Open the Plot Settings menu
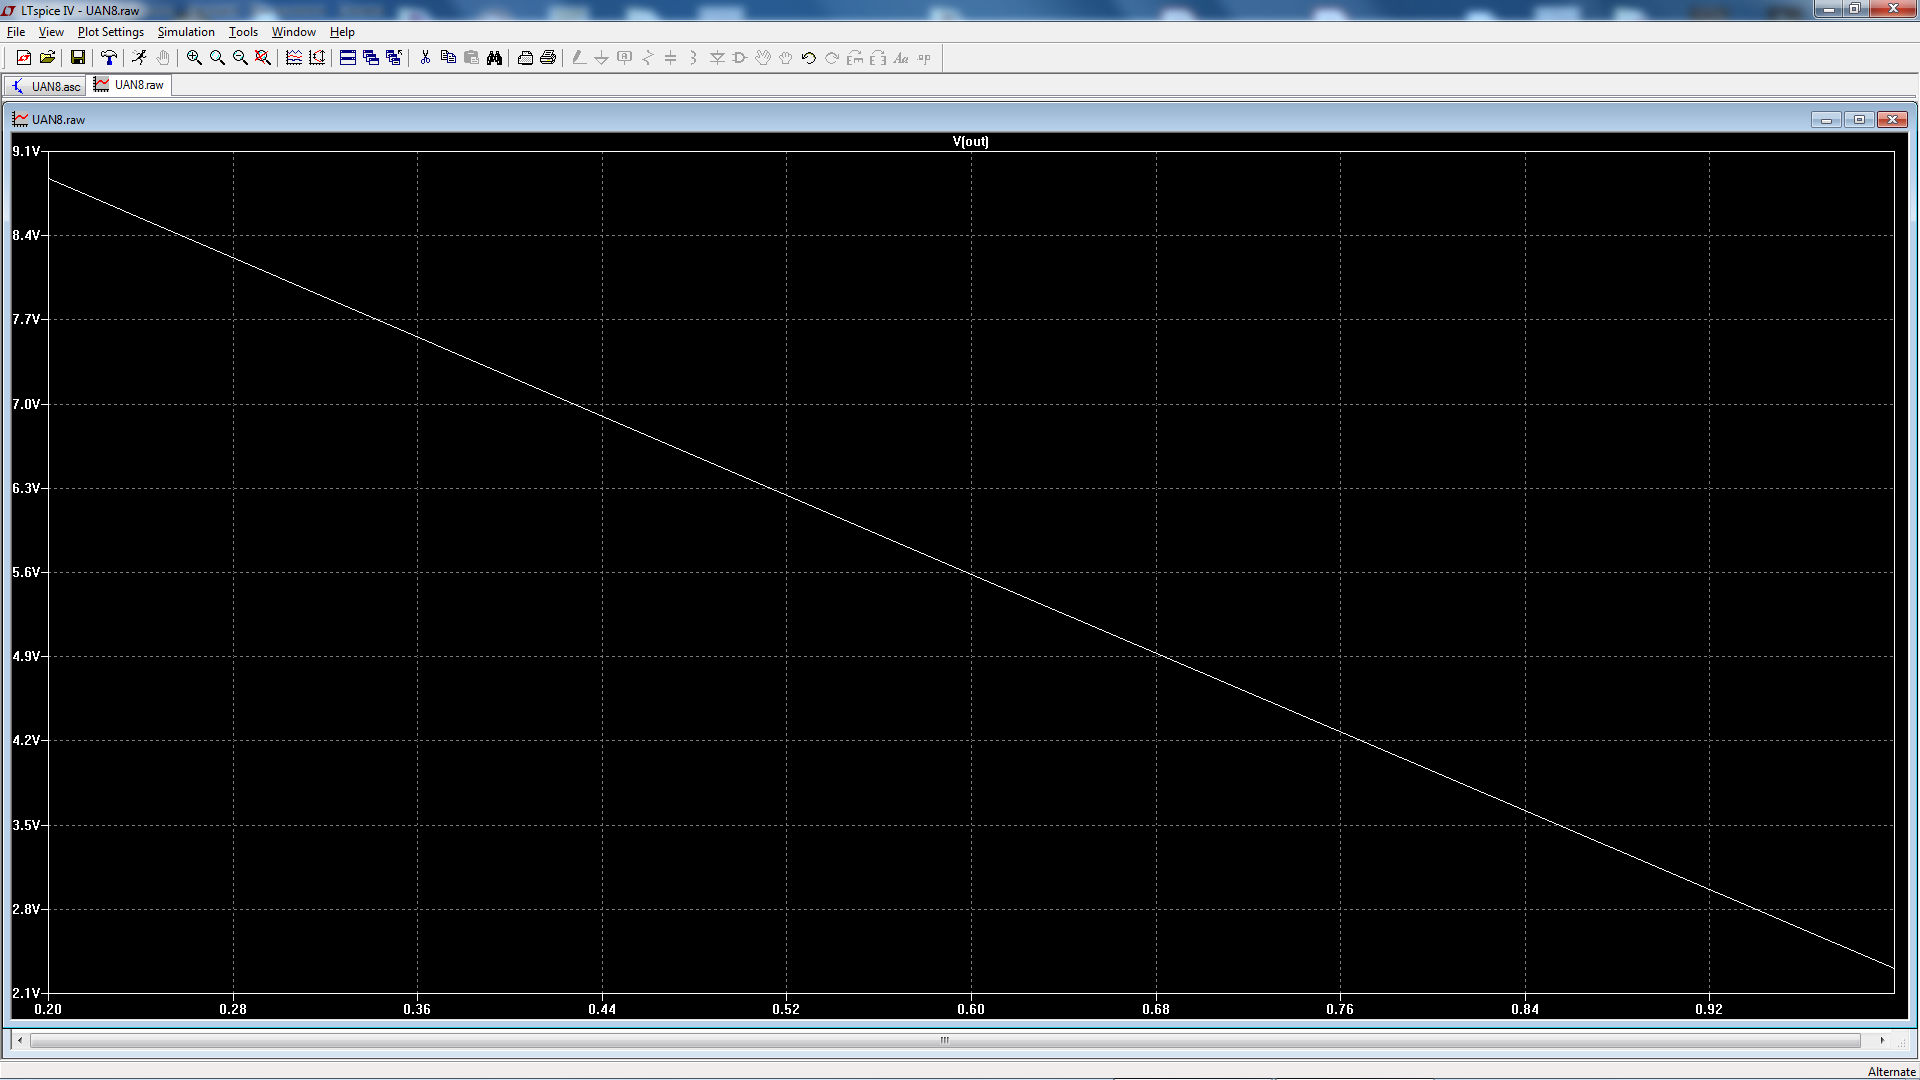Image resolution: width=1920 pixels, height=1080 pixels. (110, 32)
